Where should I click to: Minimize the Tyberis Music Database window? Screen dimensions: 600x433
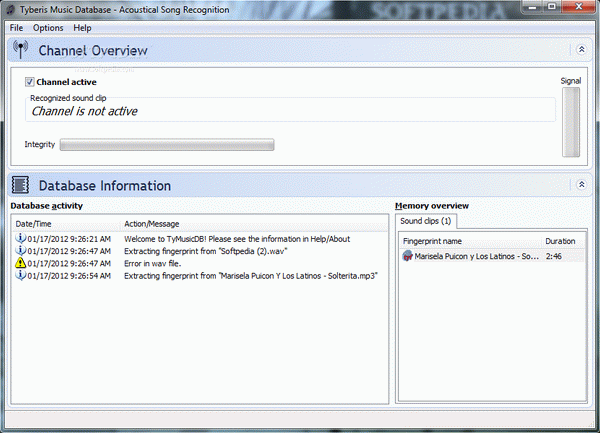(x=532, y=7)
